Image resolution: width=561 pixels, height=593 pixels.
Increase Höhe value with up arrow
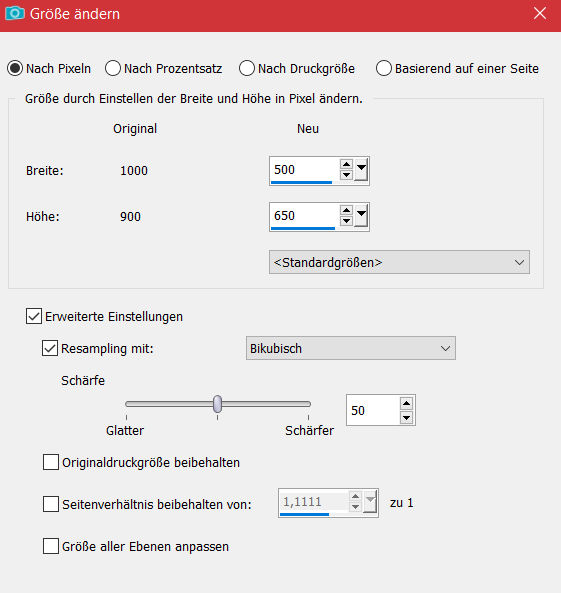pyautogui.click(x=346, y=210)
